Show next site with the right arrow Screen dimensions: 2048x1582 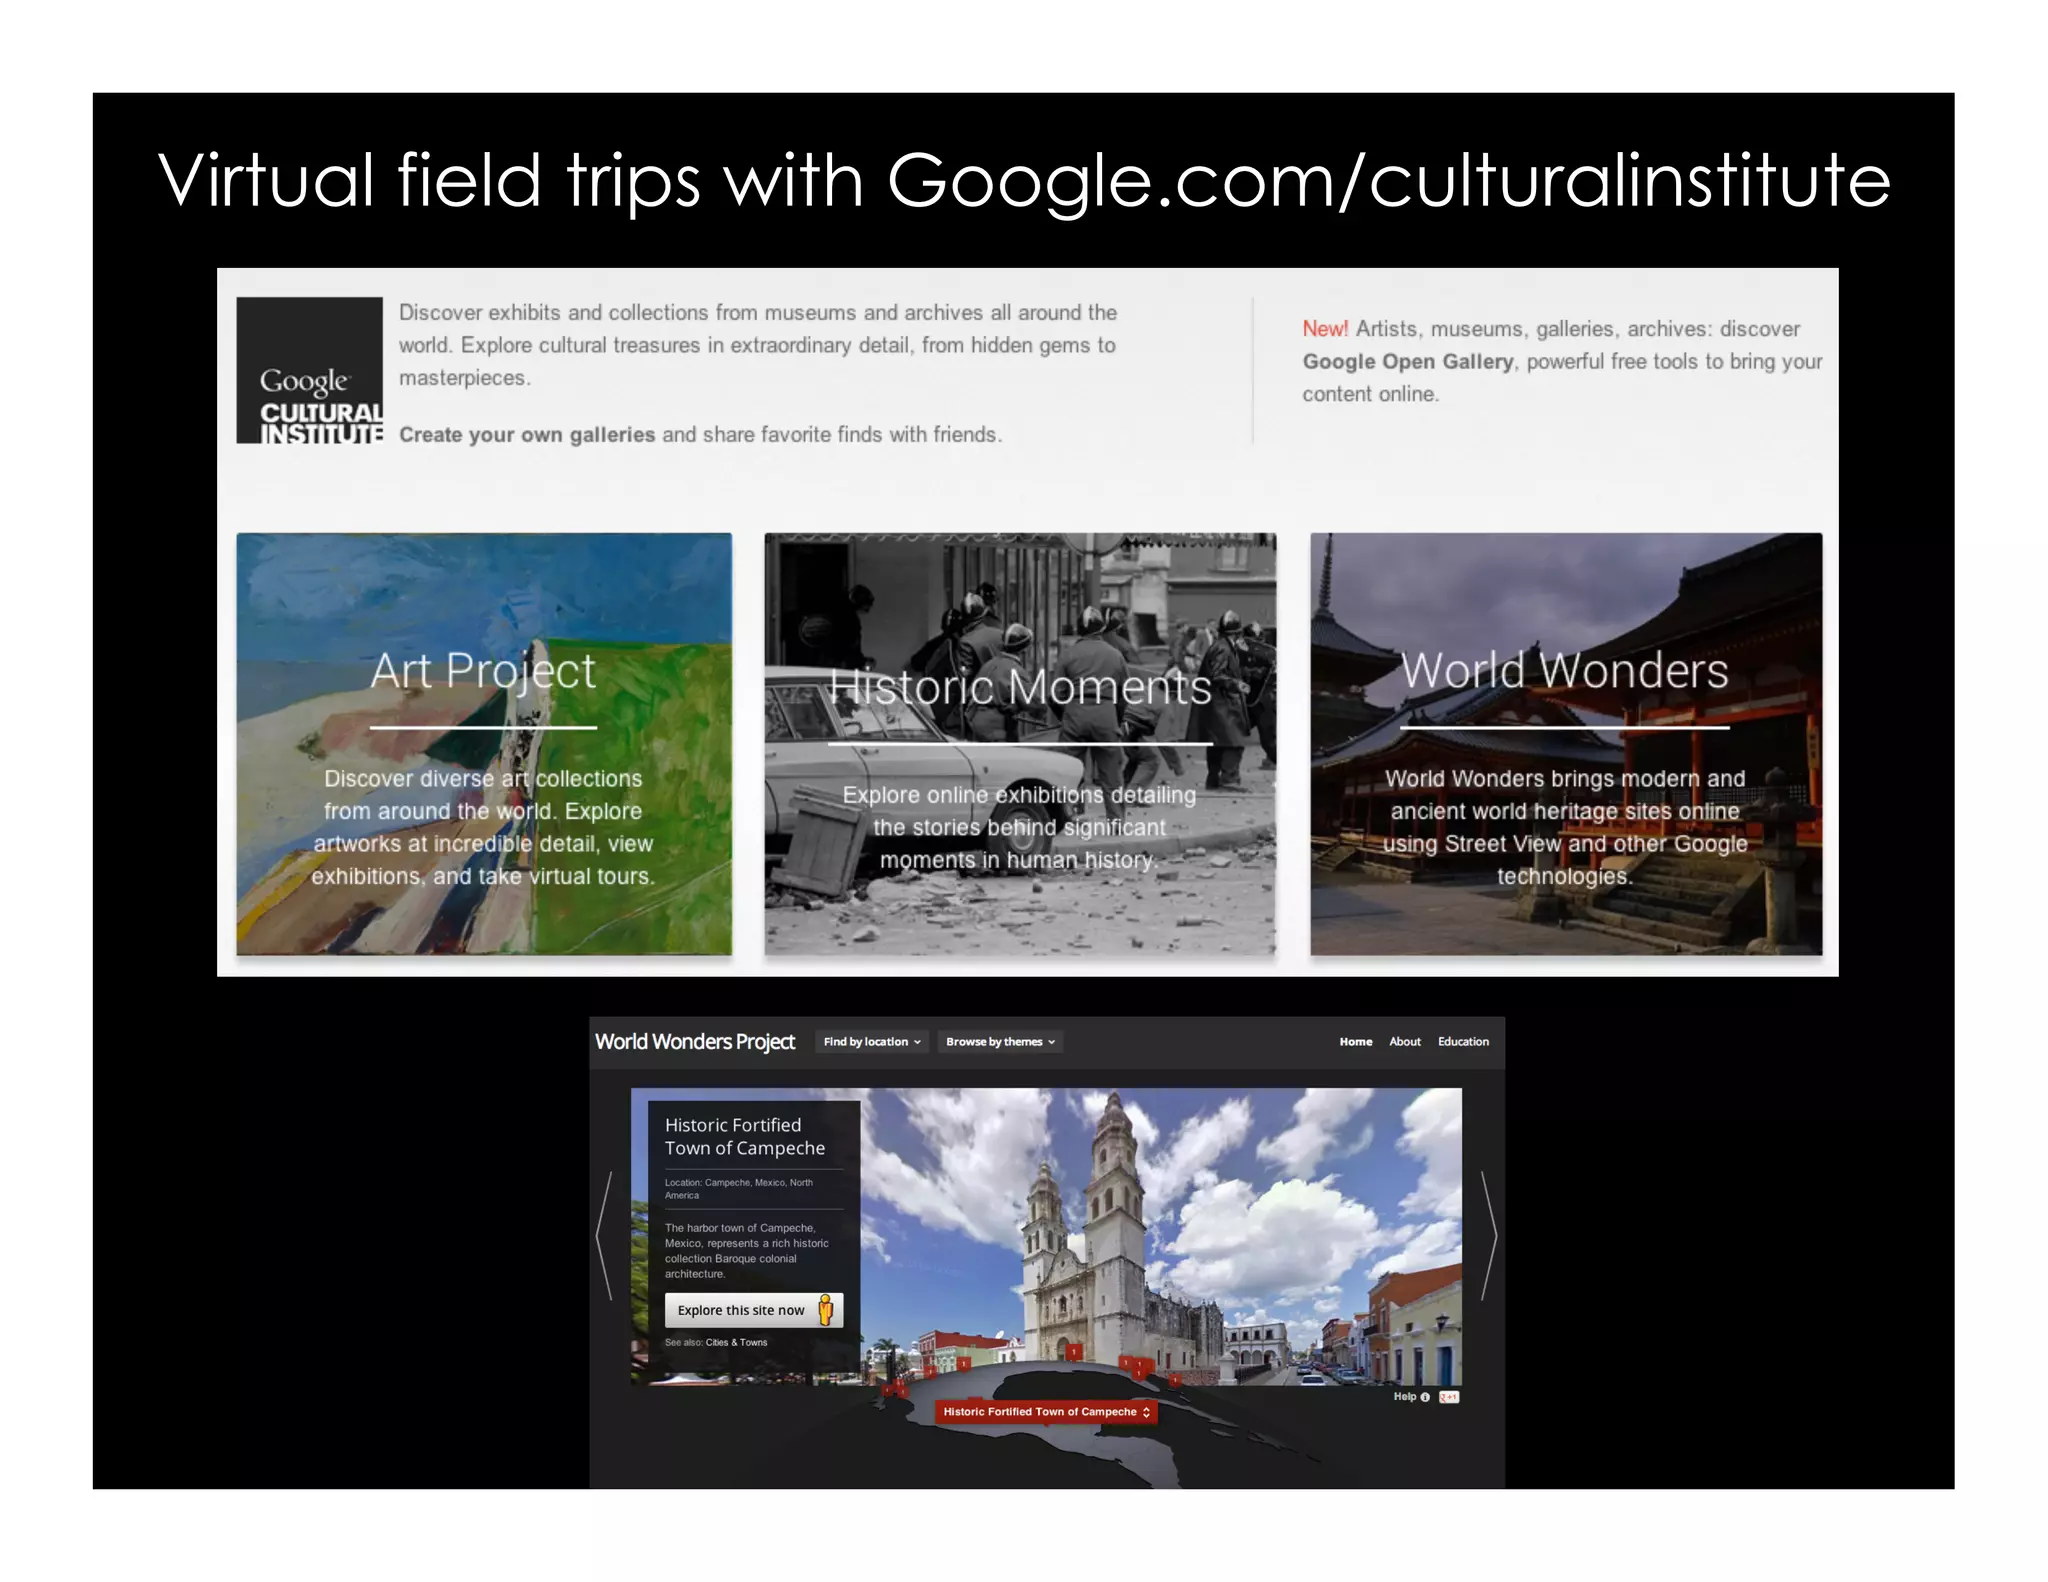click(1489, 1236)
